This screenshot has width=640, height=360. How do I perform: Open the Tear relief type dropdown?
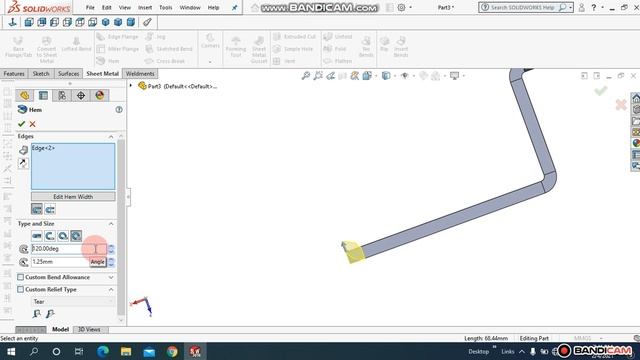pos(73,302)
